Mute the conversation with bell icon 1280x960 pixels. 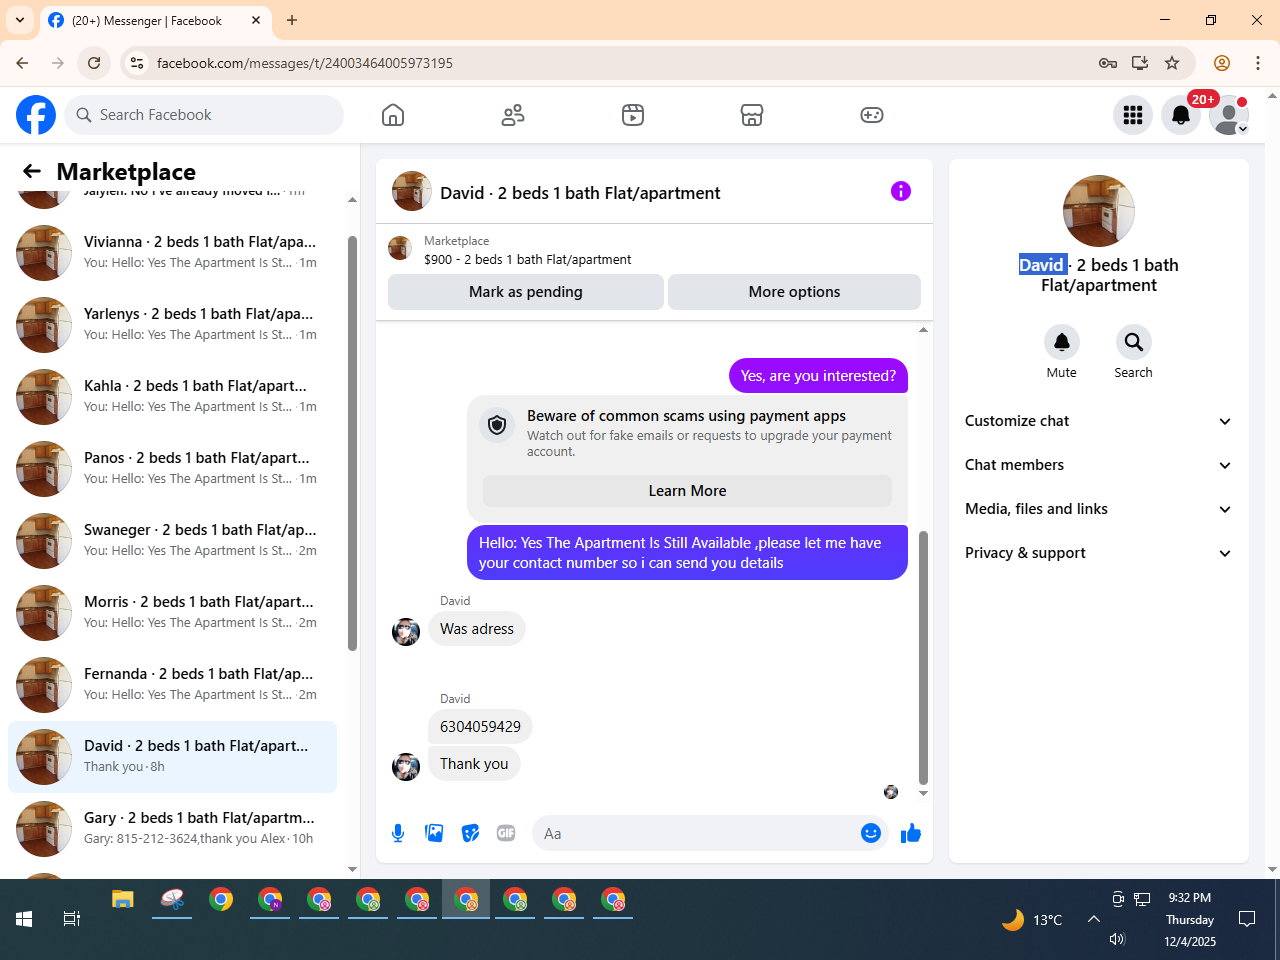[1062, 342]
